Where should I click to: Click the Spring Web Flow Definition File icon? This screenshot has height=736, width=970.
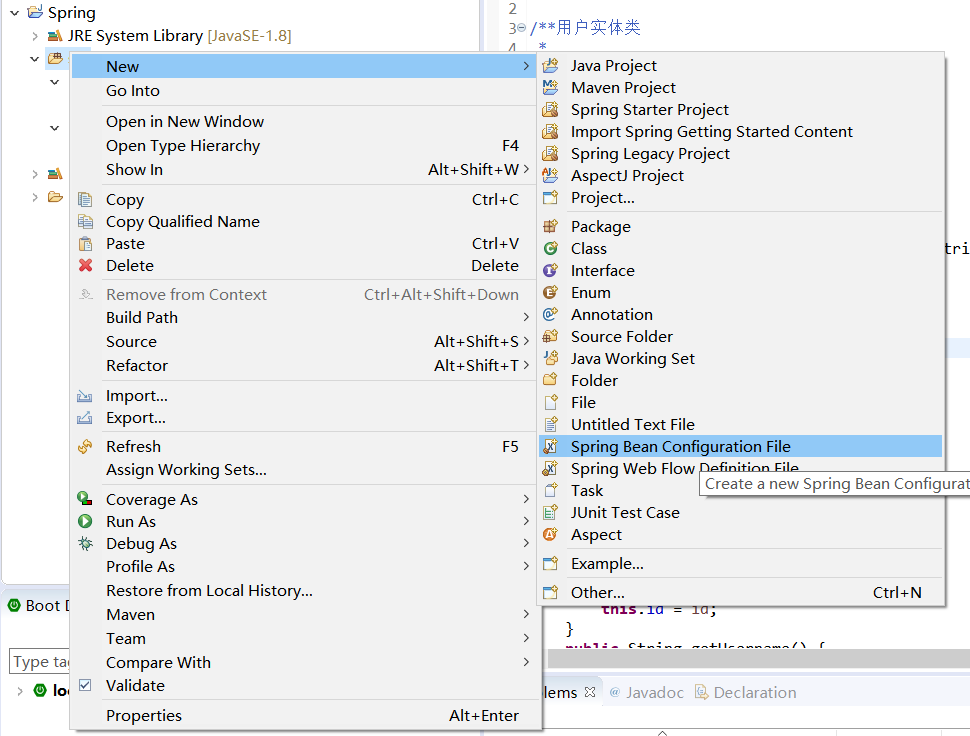pos(550,468)
